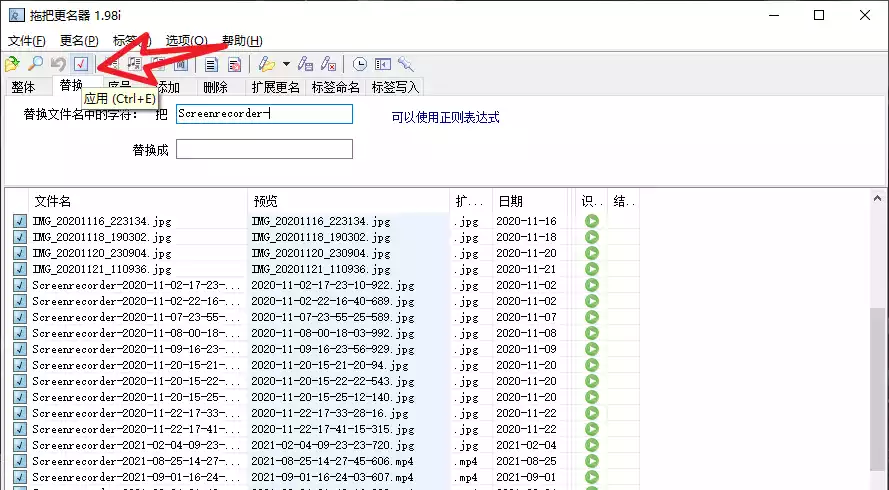
Task: Click the undo arrow toolbar icon
Action: click(x=58, y=64)
